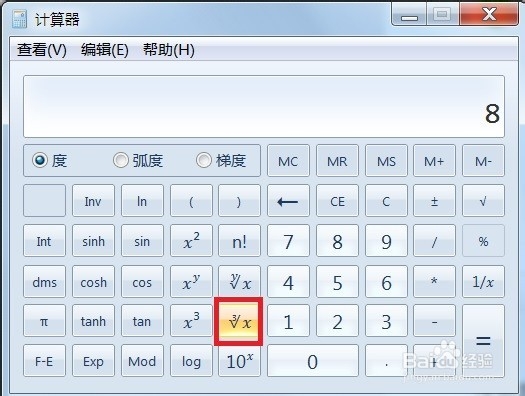Image resolution: width=525 pixels, height=396 pixels.
Task: Click the MS memory store button
Action: tap(386, 161)
